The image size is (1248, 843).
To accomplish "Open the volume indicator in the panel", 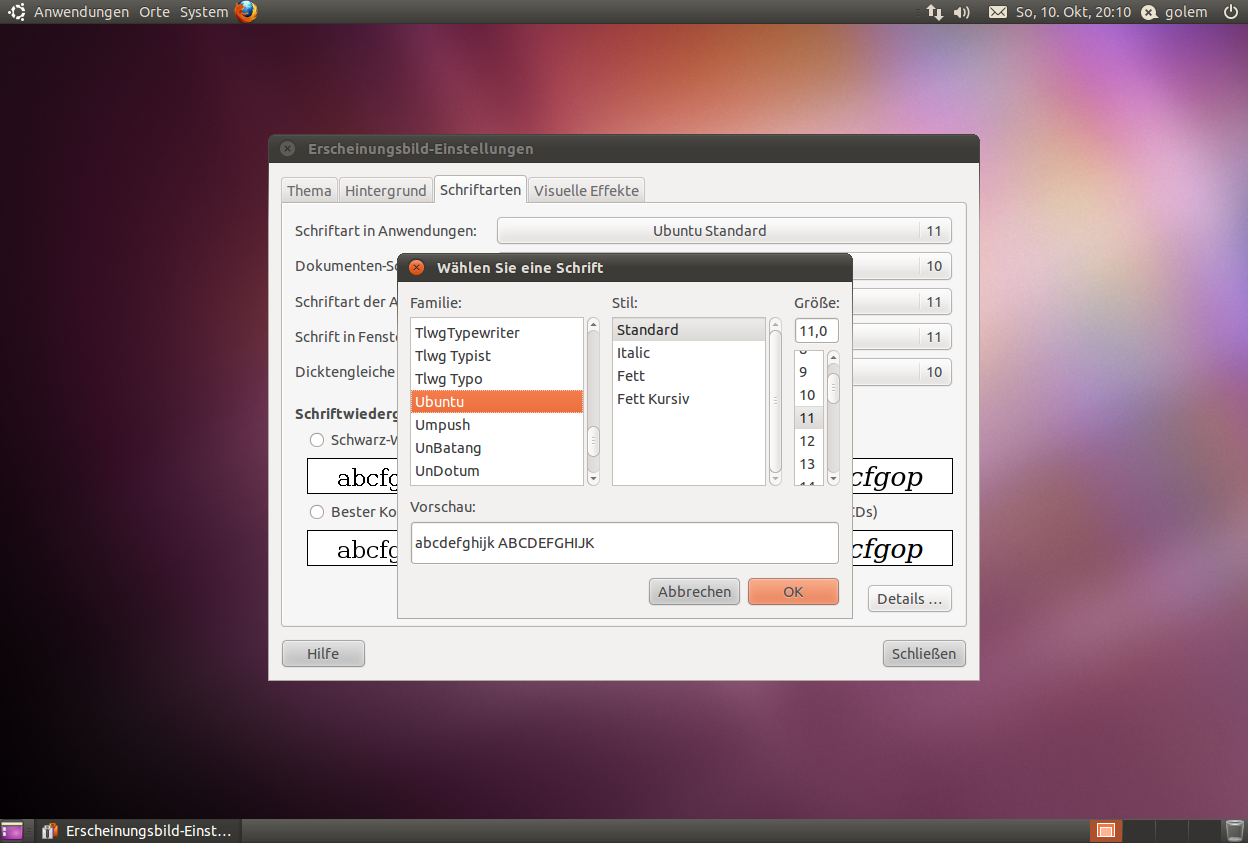I will (x=962, y=12).
